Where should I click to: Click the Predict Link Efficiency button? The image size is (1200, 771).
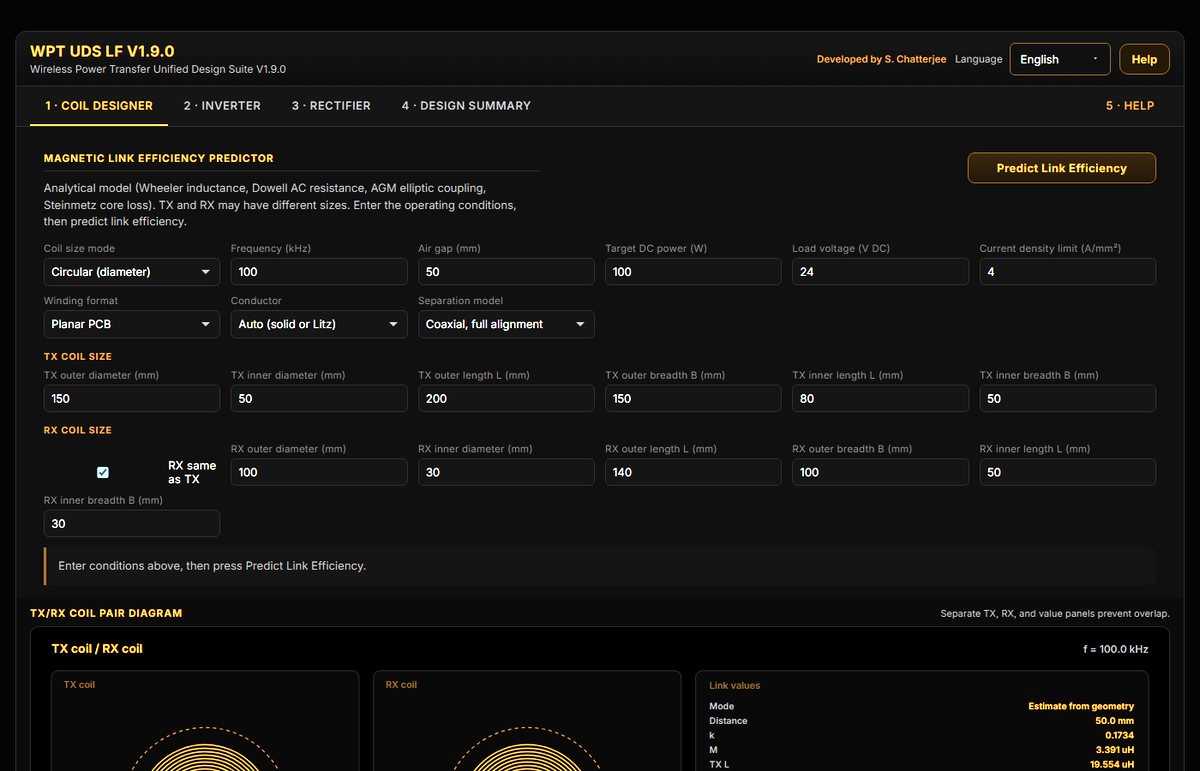pos(1062,168)
